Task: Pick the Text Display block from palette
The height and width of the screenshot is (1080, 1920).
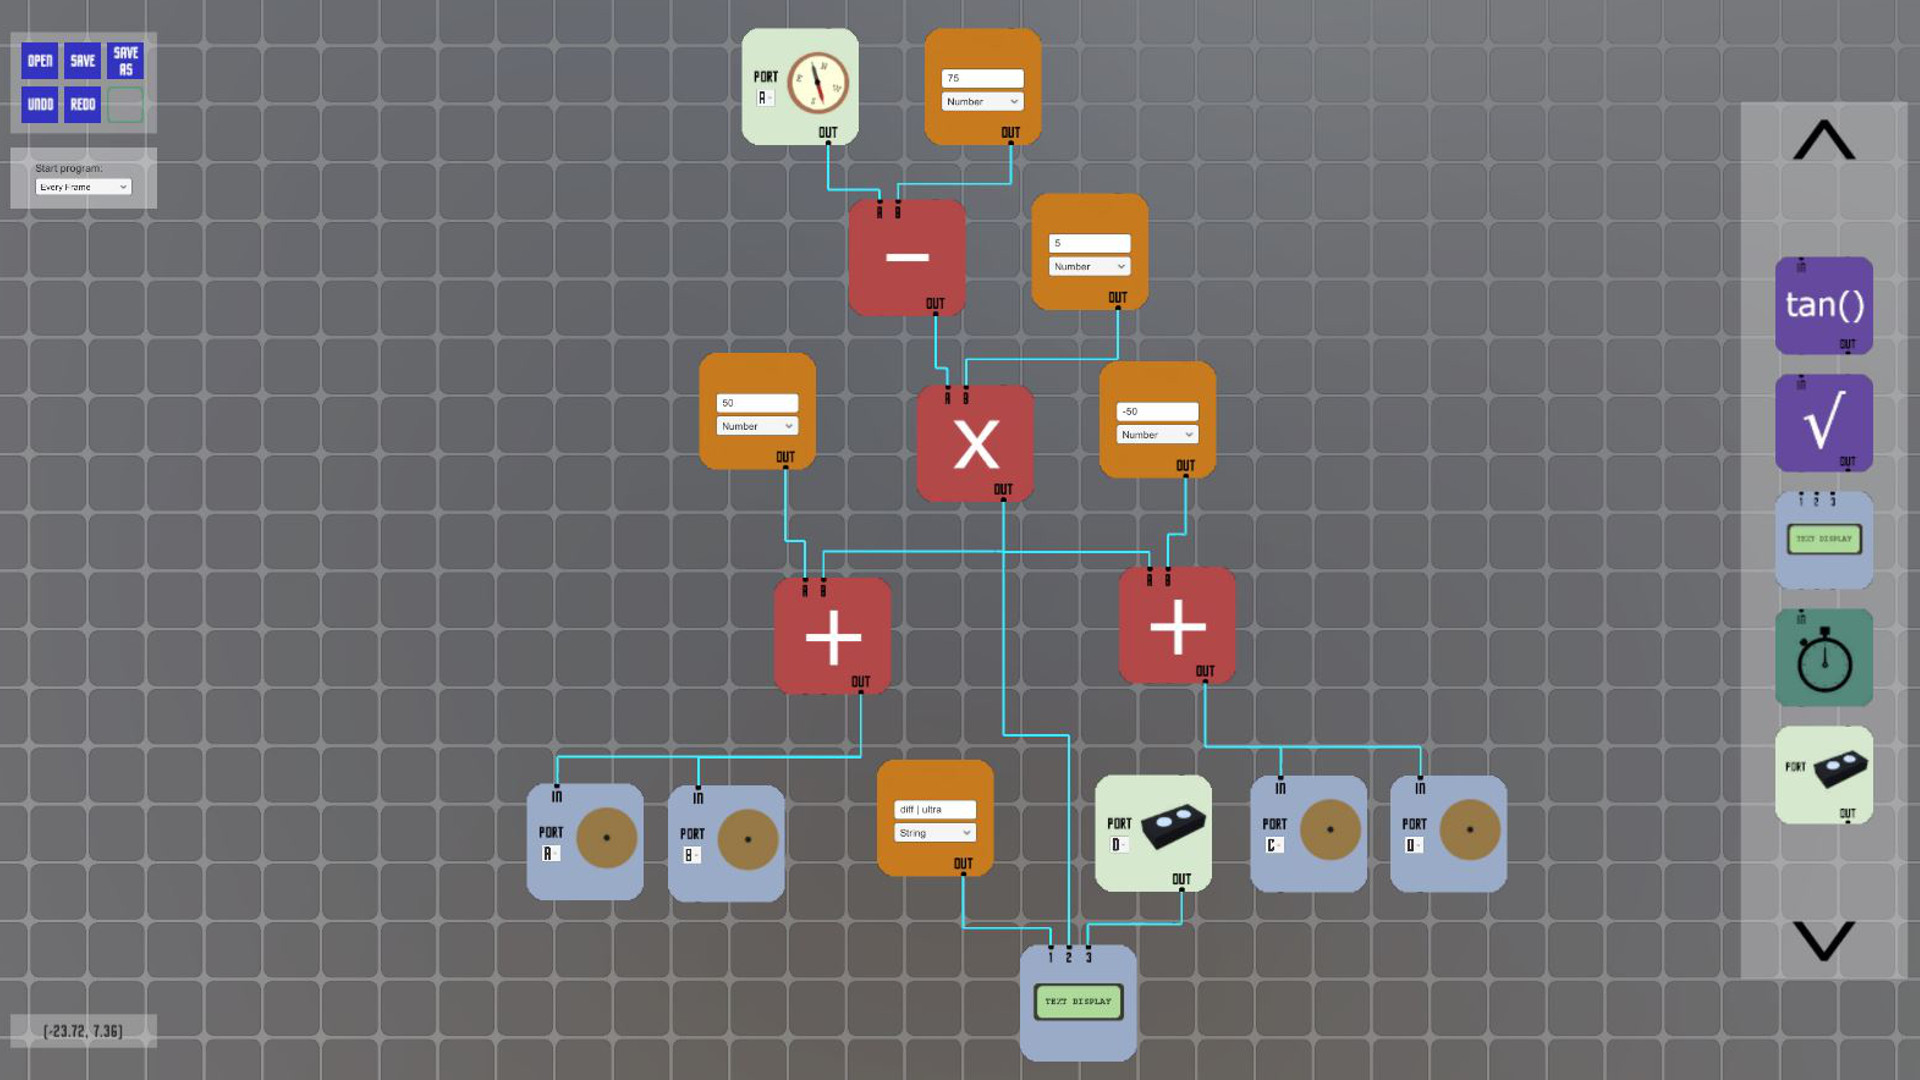Action: [1824, 540]
